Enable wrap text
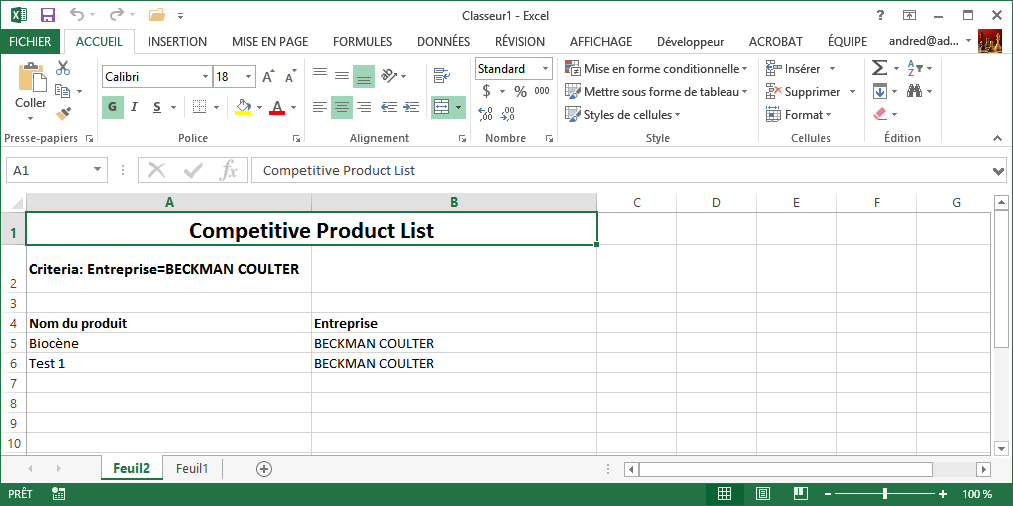The image size is (1013, 506). (442, 76)
